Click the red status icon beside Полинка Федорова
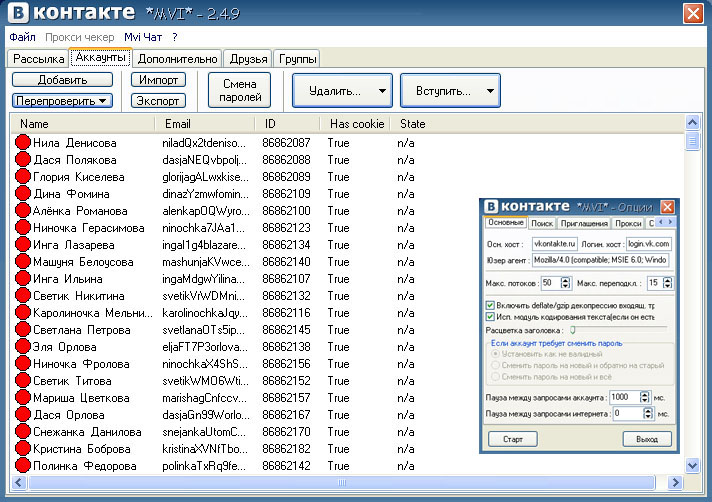Screen dimensions: 712x502 click(22, 466)
